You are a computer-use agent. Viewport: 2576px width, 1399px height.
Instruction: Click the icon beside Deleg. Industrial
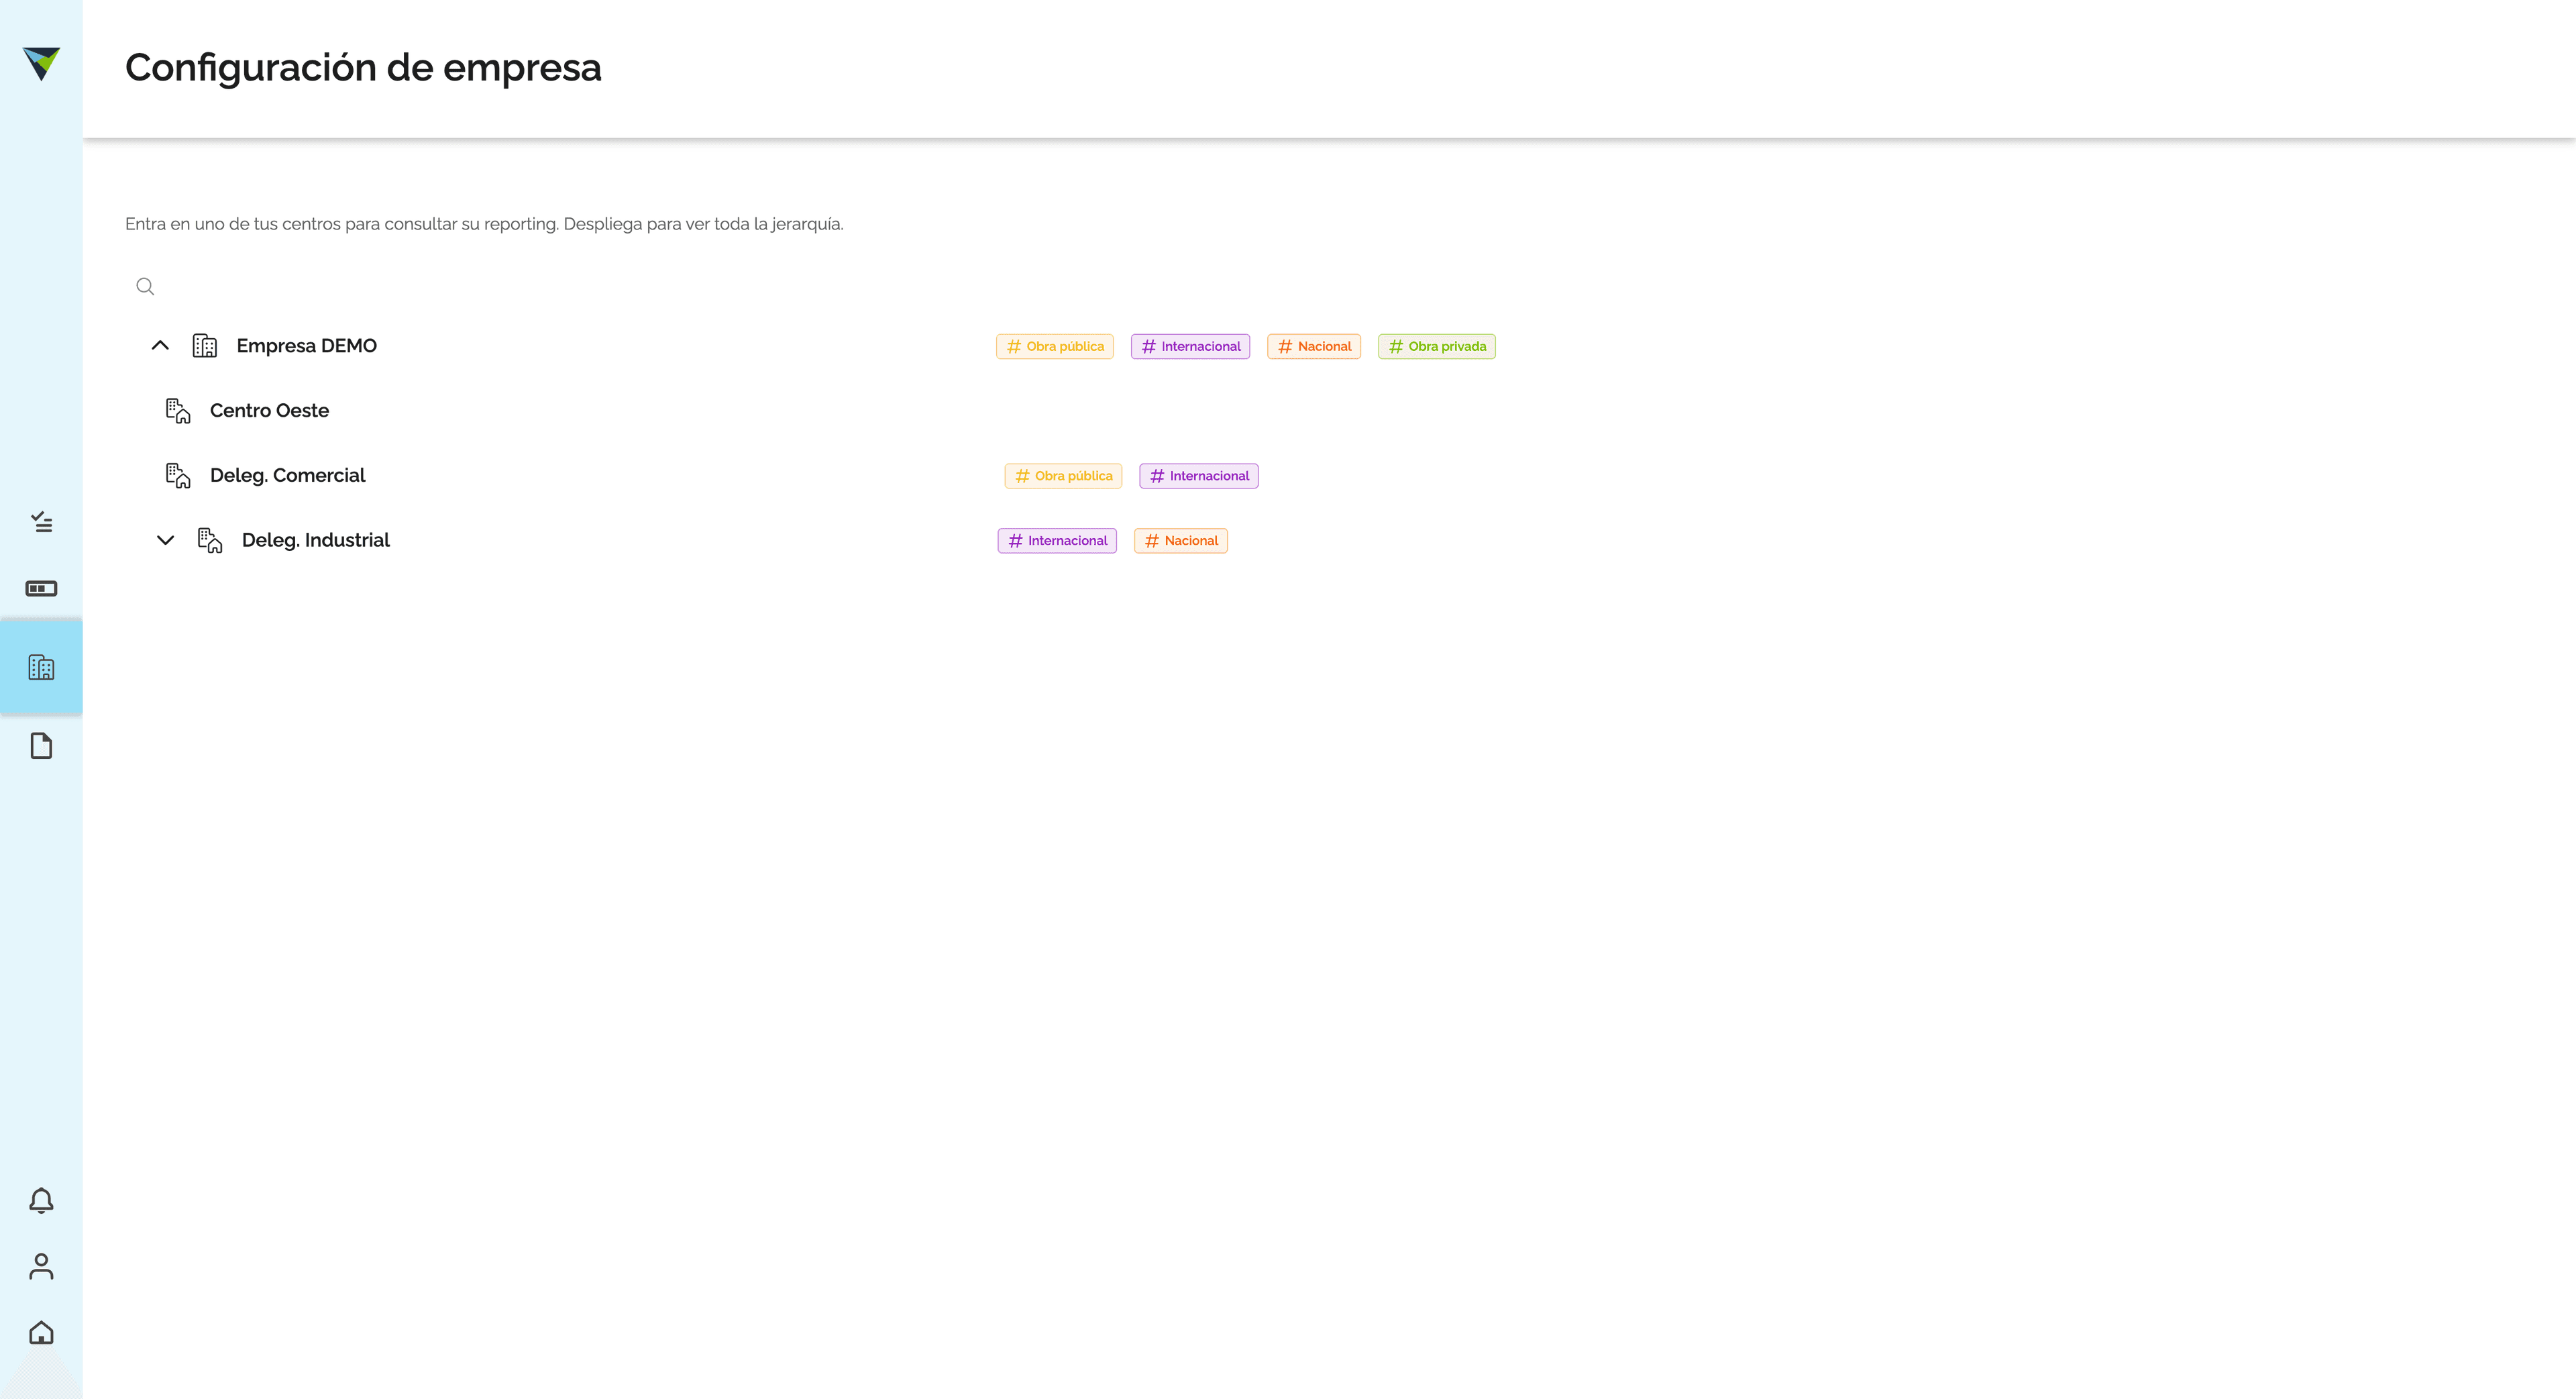pos(210,541)
